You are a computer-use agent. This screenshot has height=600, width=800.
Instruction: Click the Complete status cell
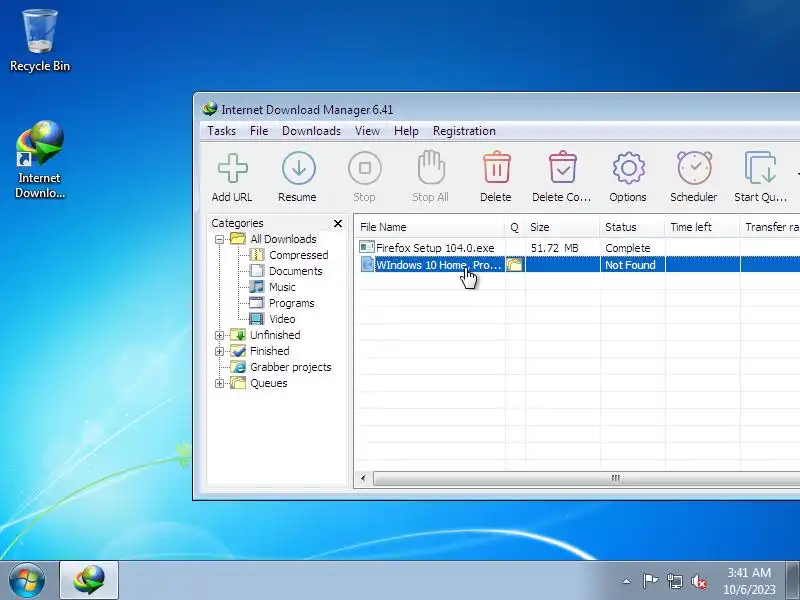[x=628, y=248]
